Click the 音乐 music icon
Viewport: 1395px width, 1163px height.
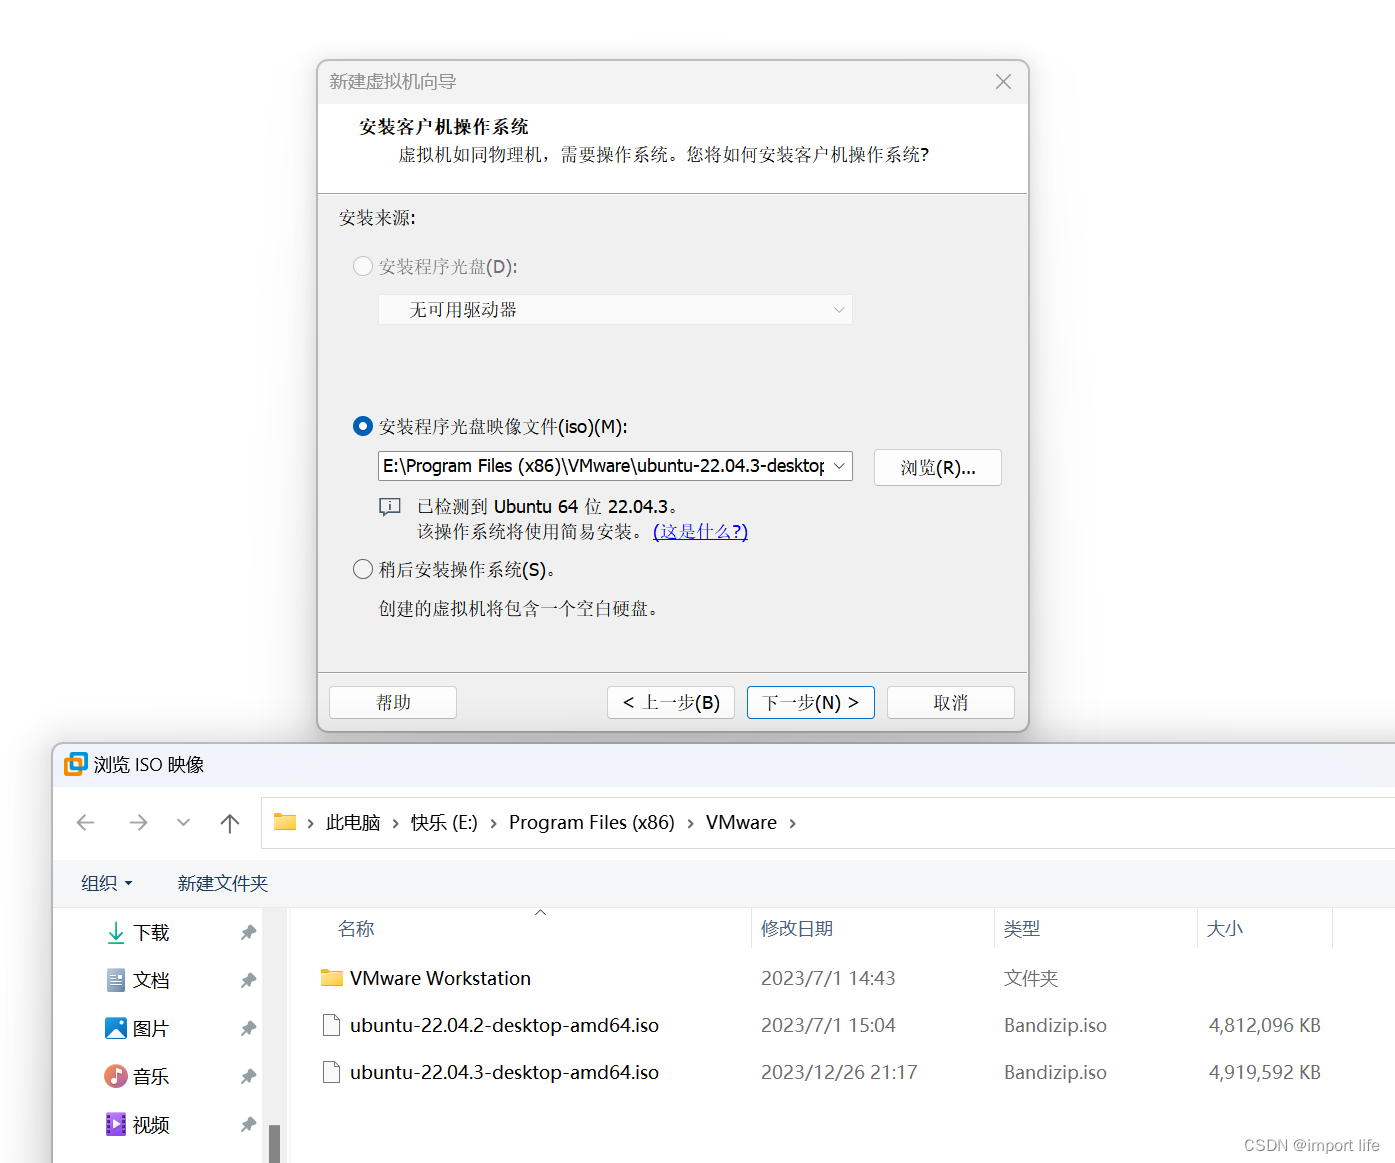click(x=116, y=1076)
